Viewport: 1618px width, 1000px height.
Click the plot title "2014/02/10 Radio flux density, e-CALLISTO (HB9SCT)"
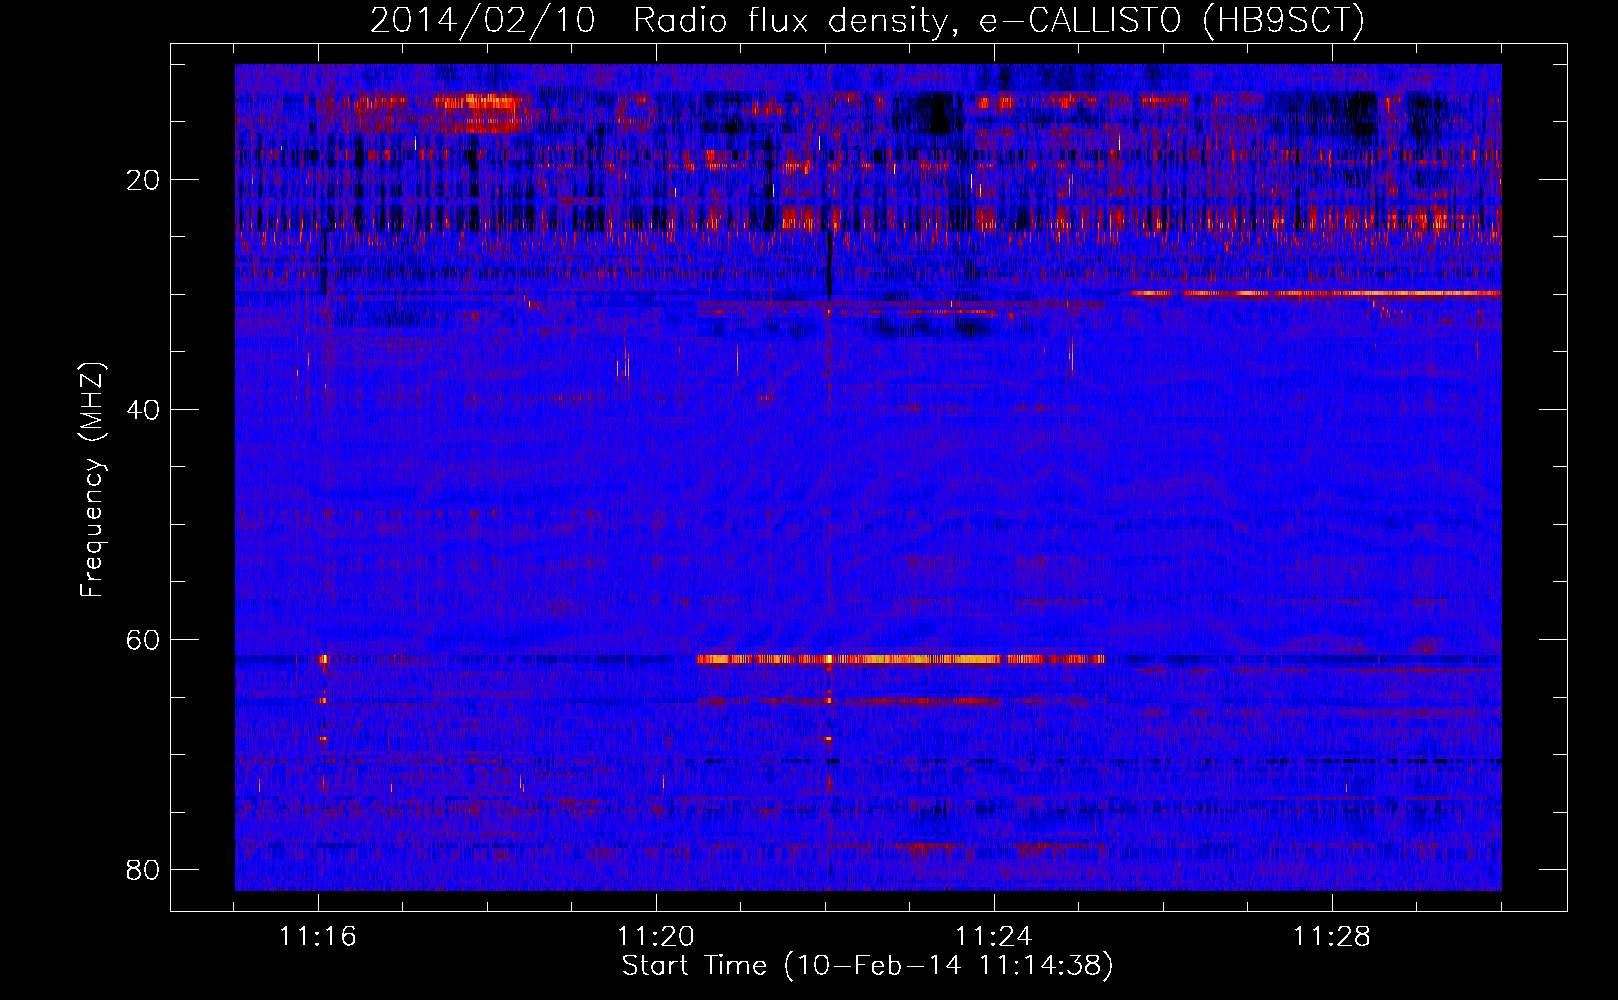[867, 21]
